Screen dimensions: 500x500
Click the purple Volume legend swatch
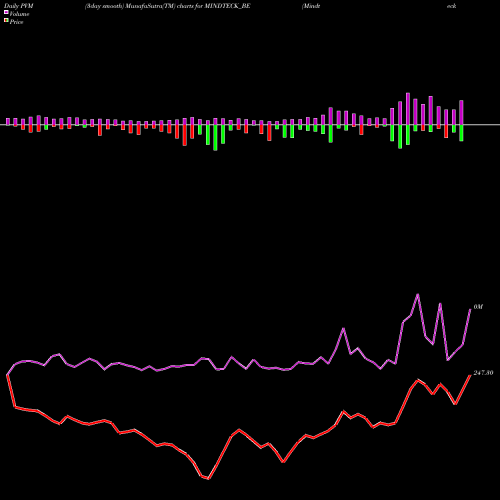tap(6, 12)
